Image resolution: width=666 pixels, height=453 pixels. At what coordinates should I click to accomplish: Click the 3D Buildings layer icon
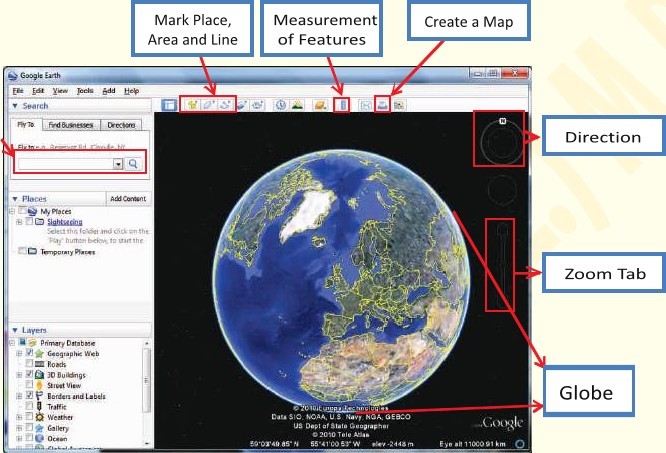(39, 375)
